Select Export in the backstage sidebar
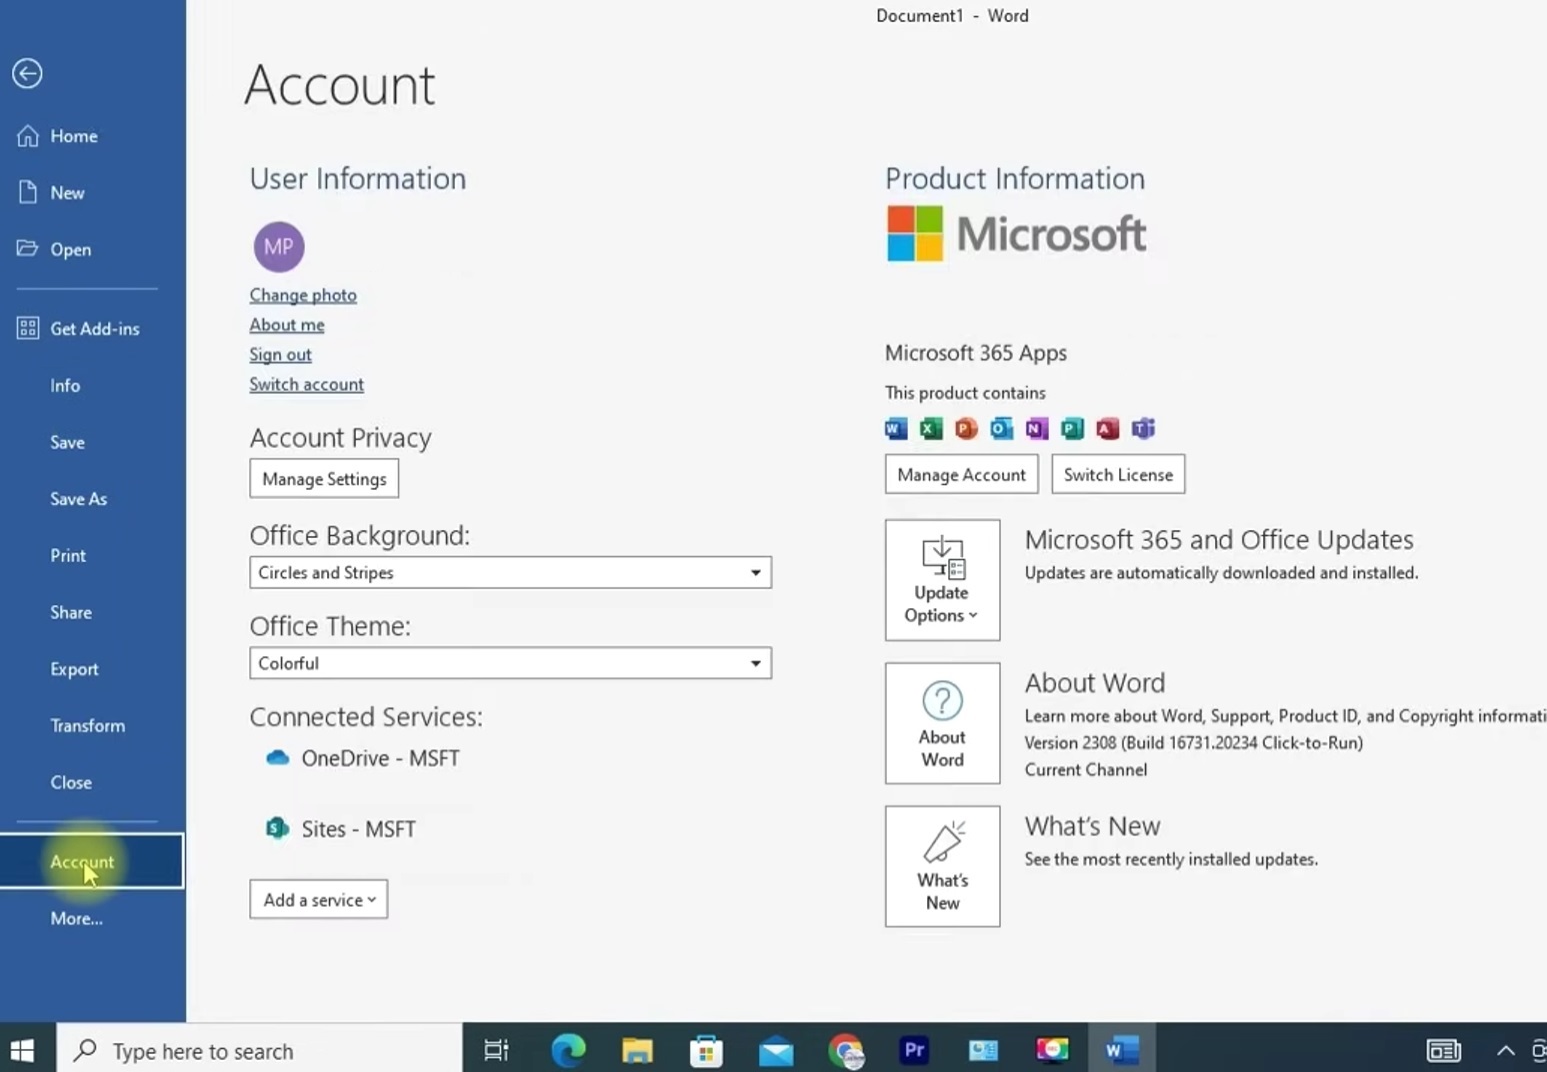This screenshot has width=1547, height=1072. [x=74, y=669]
